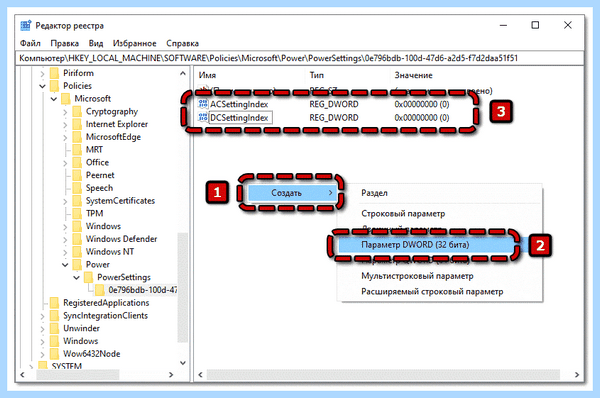Expand the Wow6432Node tree node
The width and height of the screenshot is (600, 398).
point(42,354)
